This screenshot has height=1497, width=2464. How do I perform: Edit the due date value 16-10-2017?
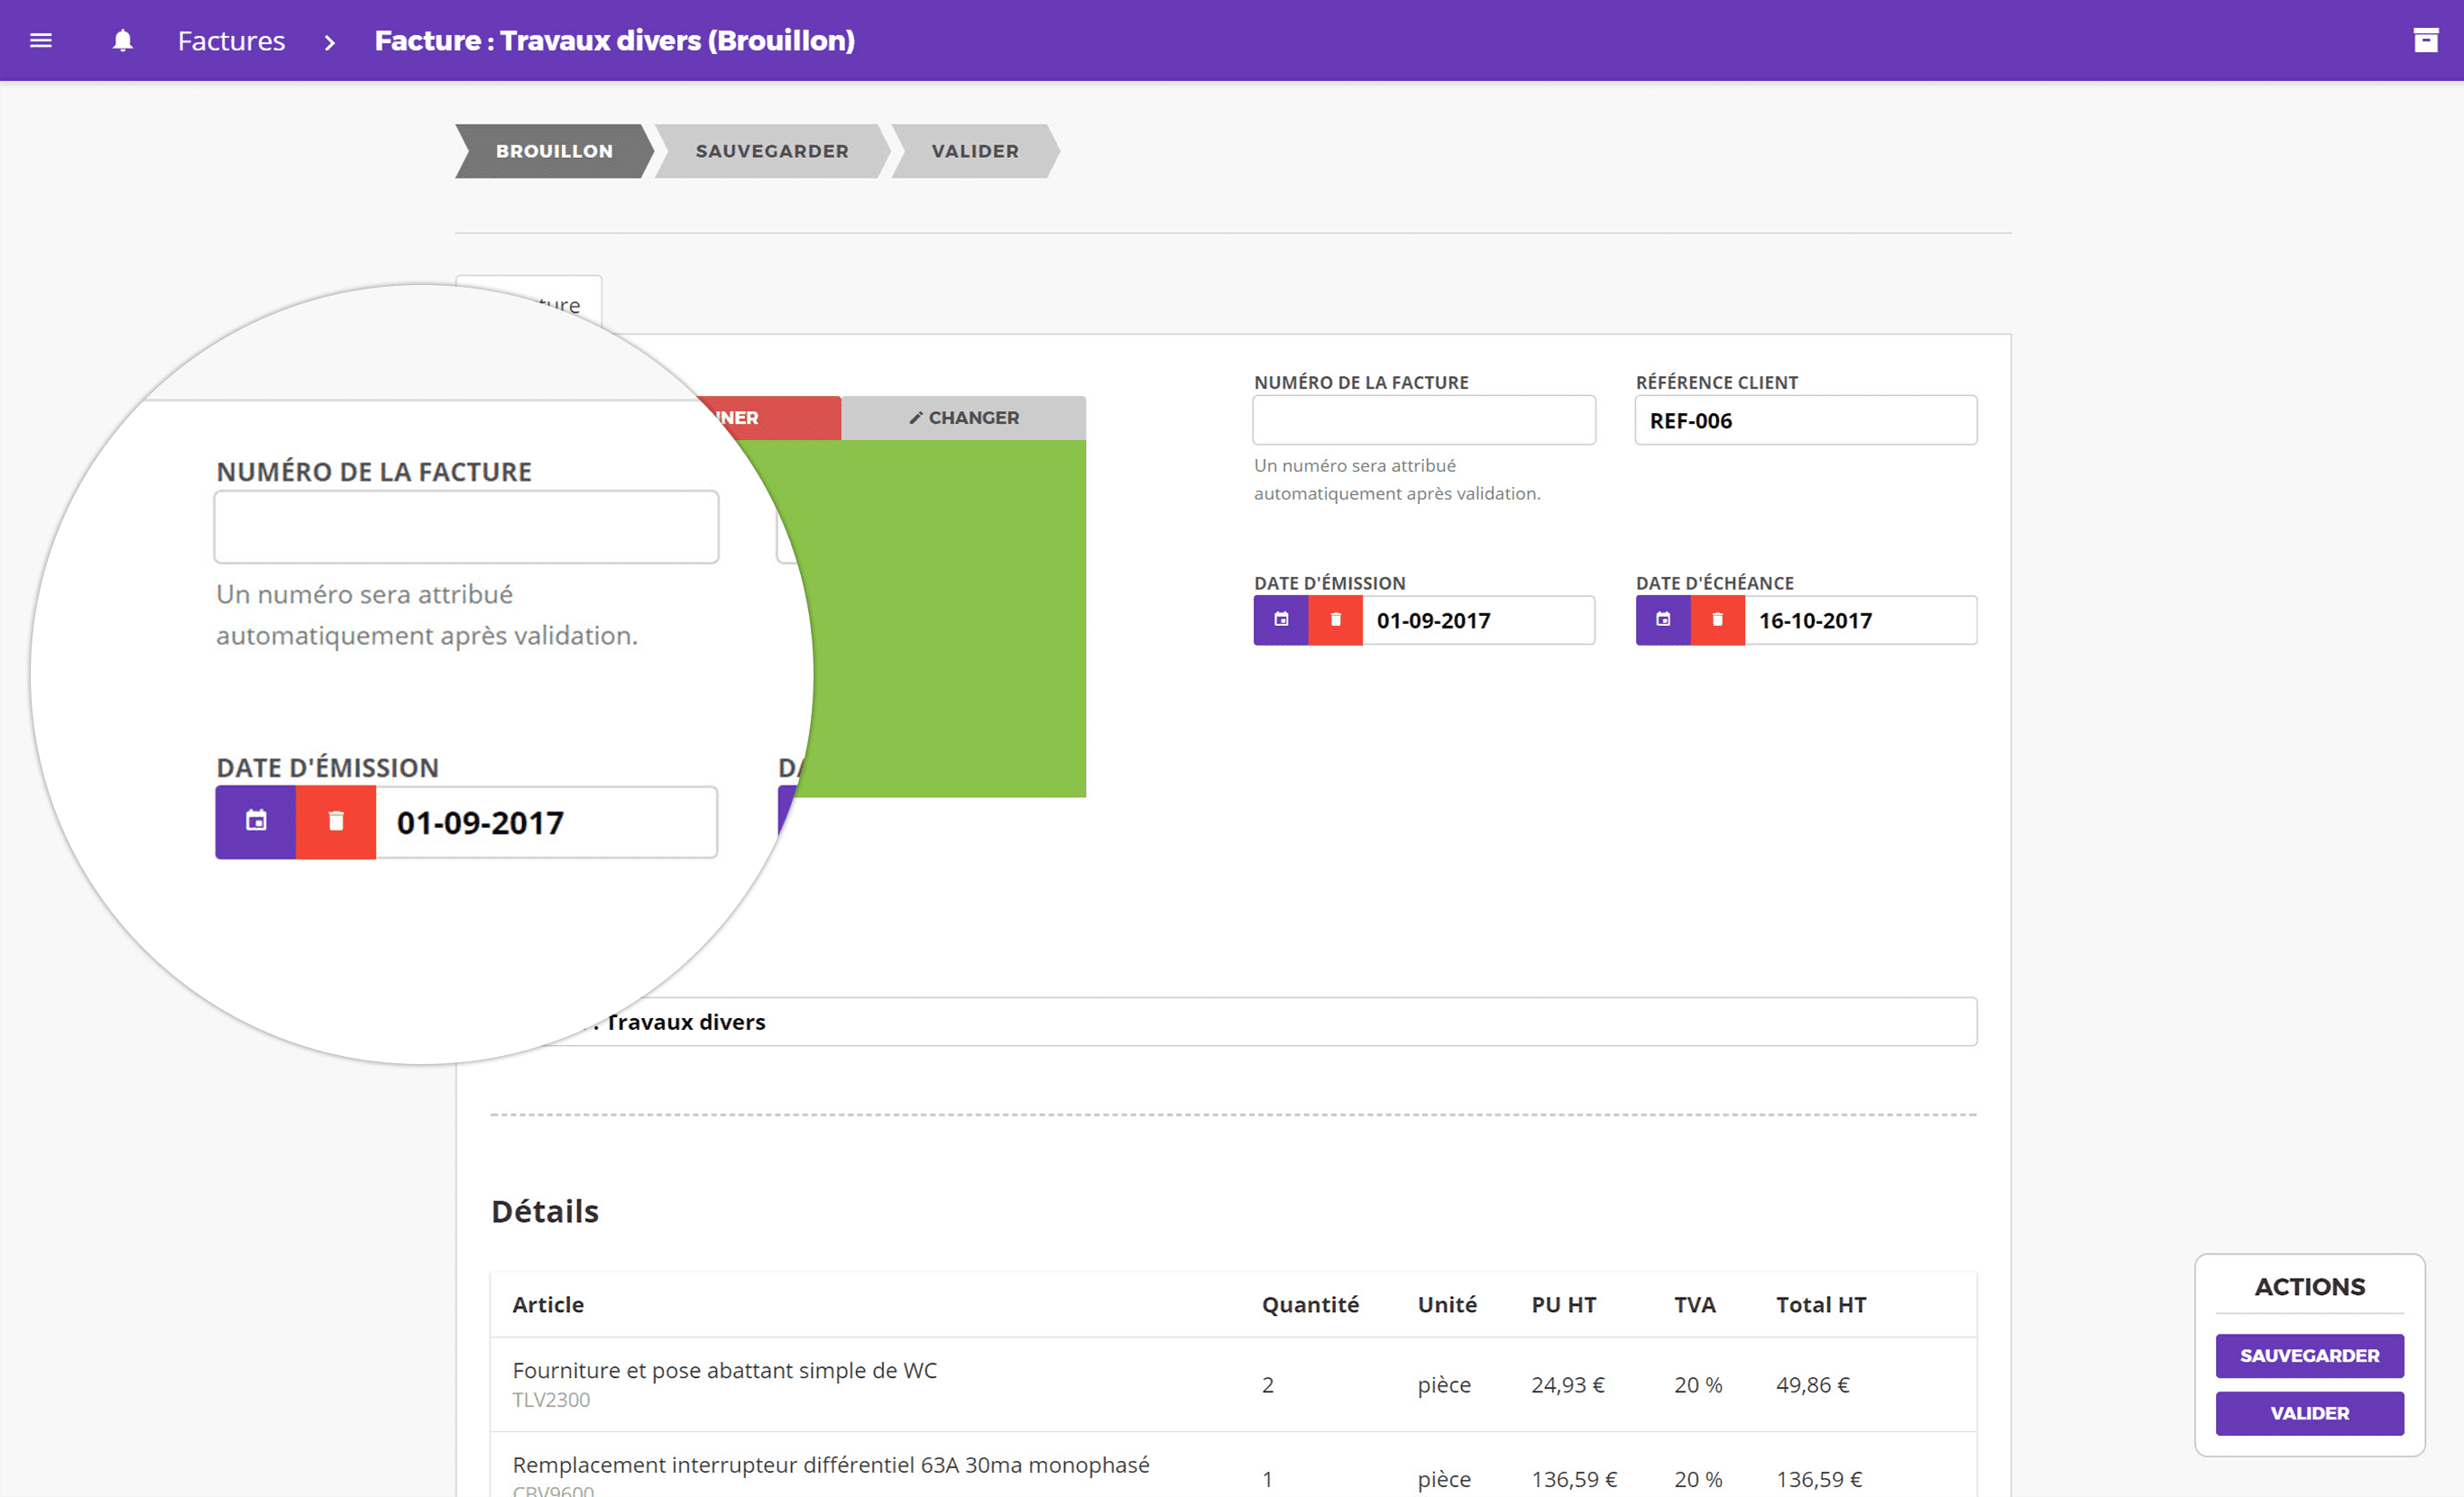pos(1860,620)
